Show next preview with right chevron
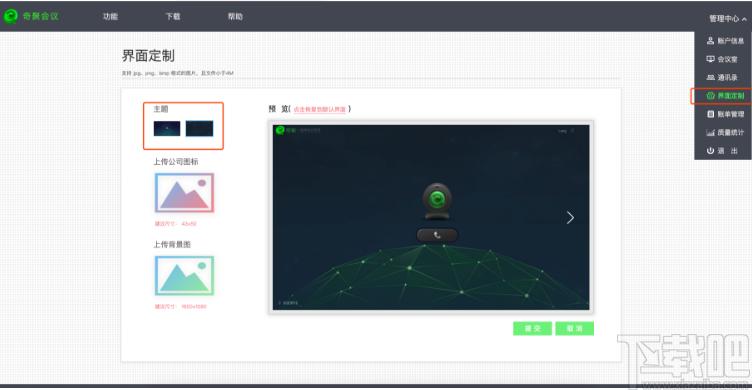The image size is (752, 390). (570, 218)
